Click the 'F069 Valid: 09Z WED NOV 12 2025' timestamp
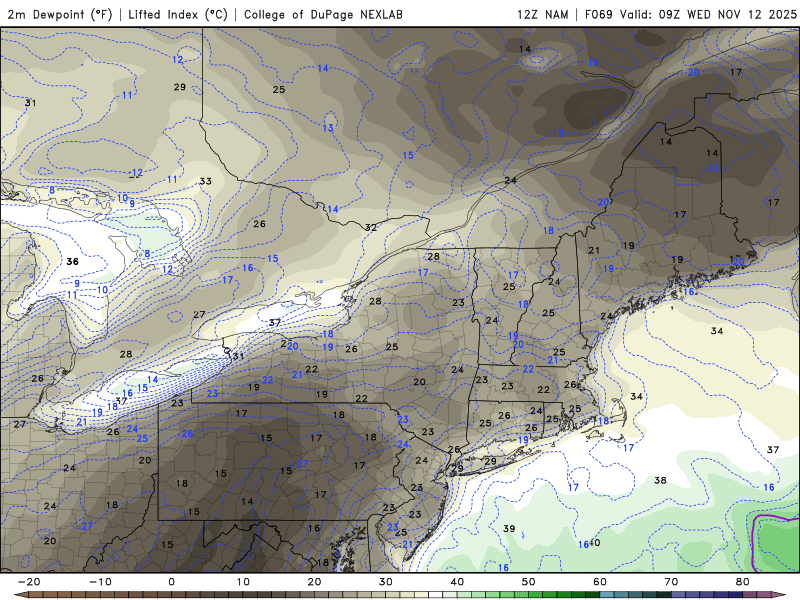 [x=690, y=14]
